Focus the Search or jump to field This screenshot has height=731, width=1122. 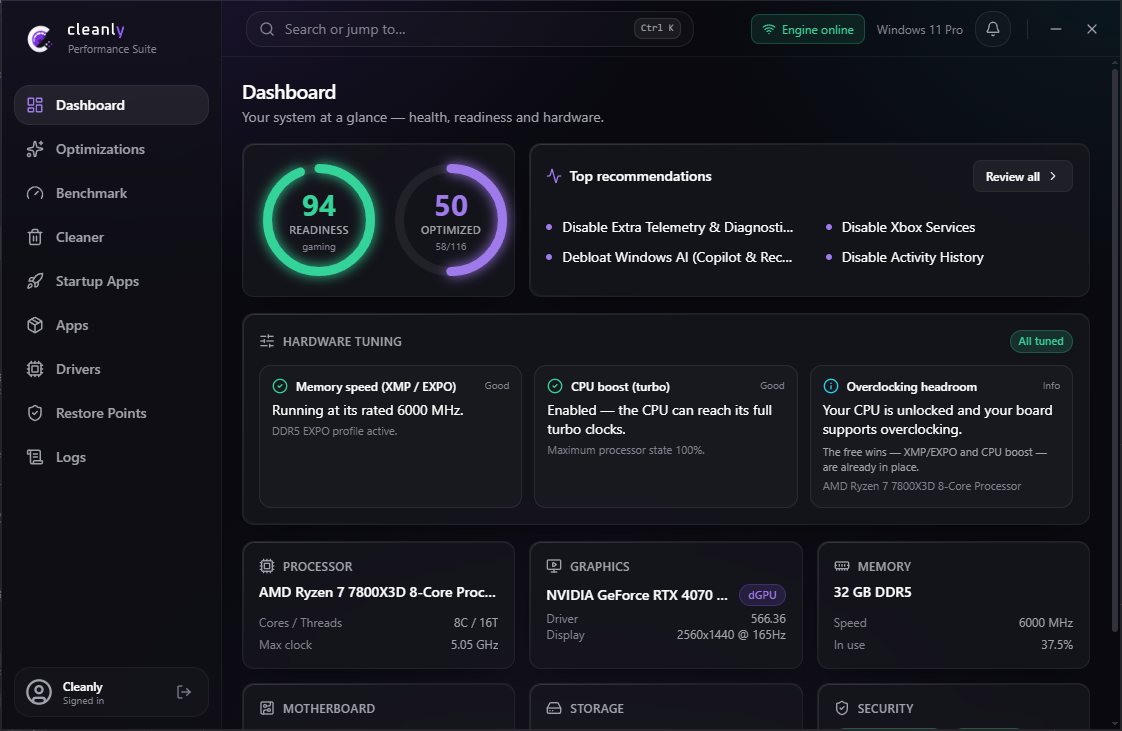click(x=469, y=29)
